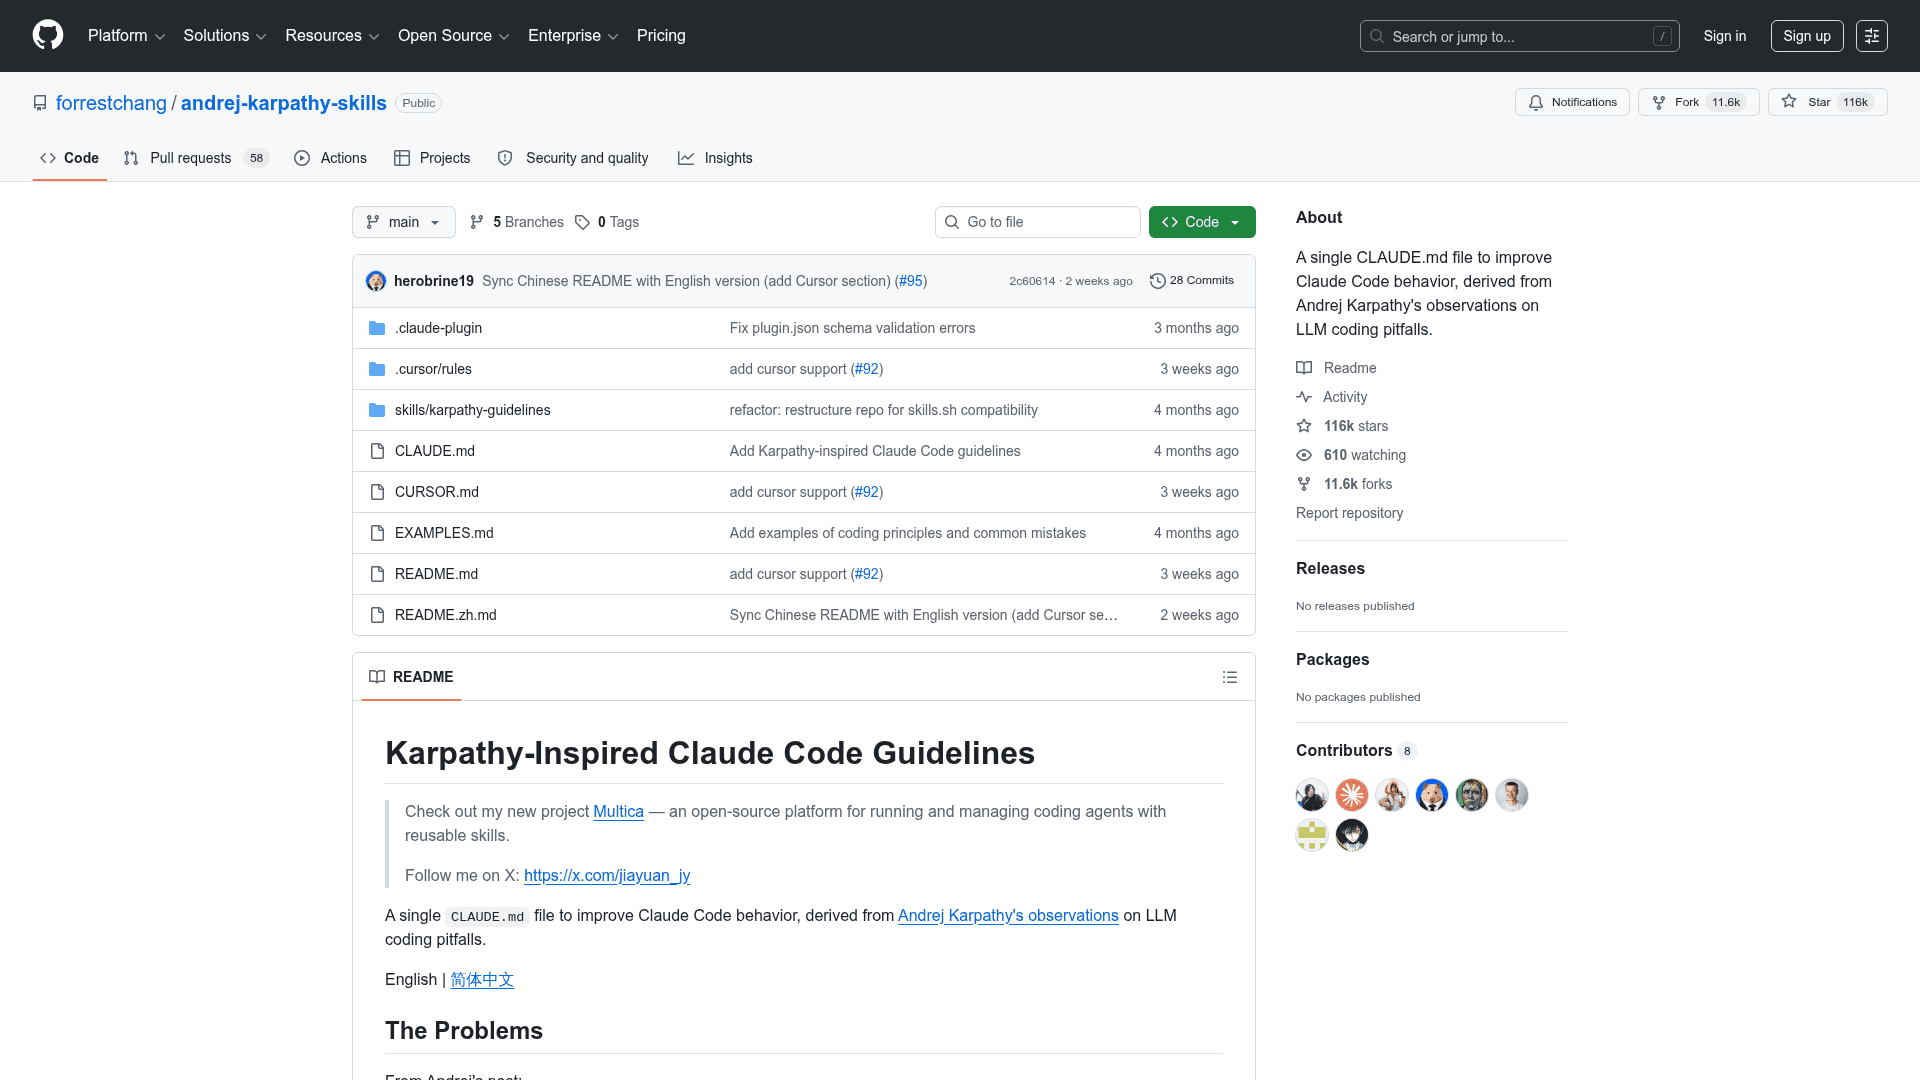Open 'Fix plugin.json schema validation errors' commit
Viewport: 1920px width, 1080px height.
[852, 328]
